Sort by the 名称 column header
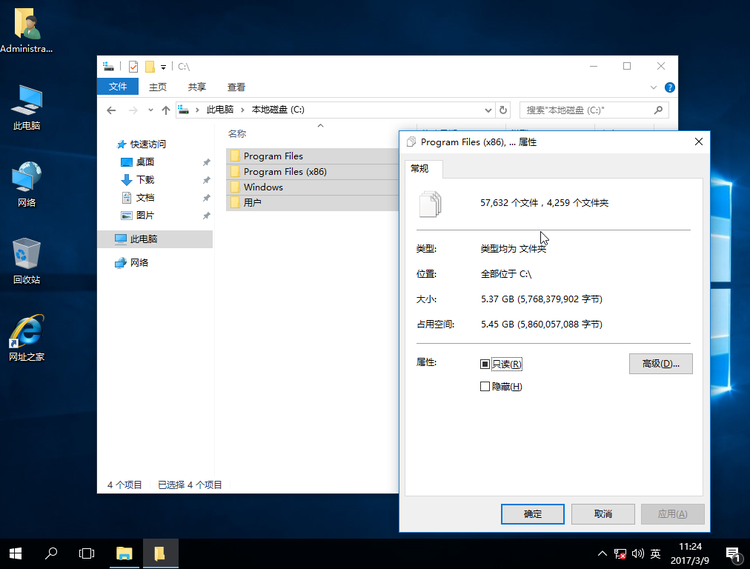This screenshot has height=569, width=750. click(237, 134)
